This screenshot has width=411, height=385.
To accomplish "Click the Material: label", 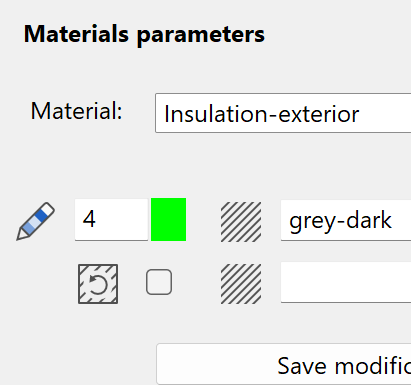I will pos(77,111).
